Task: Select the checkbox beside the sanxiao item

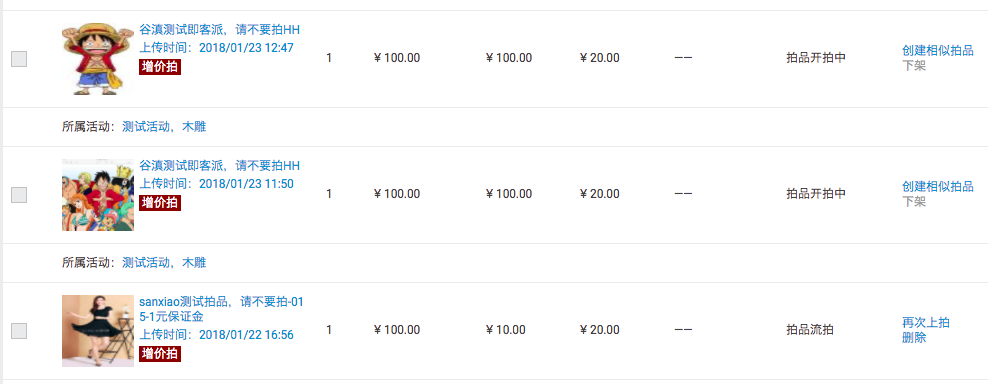Action: coord(19,331)
